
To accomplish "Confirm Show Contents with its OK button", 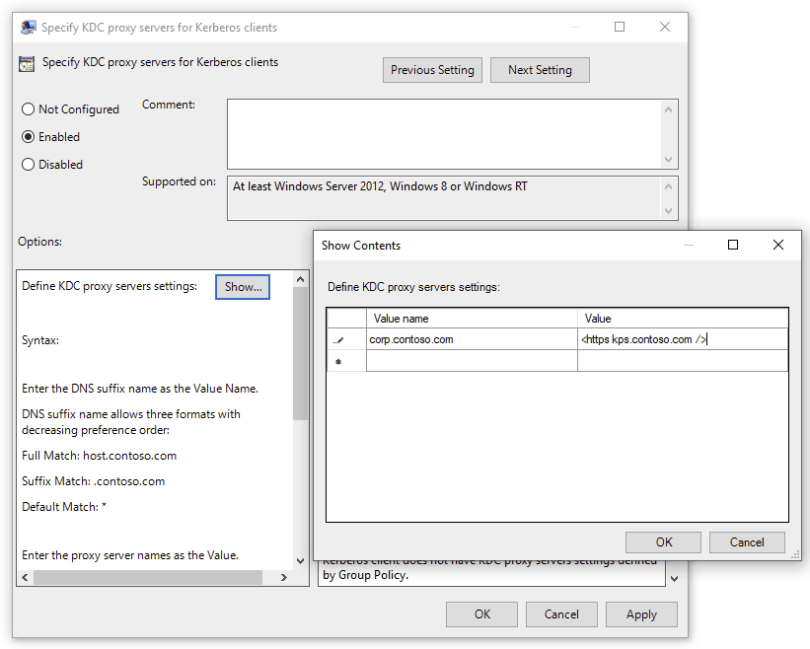I will (663, 542).
